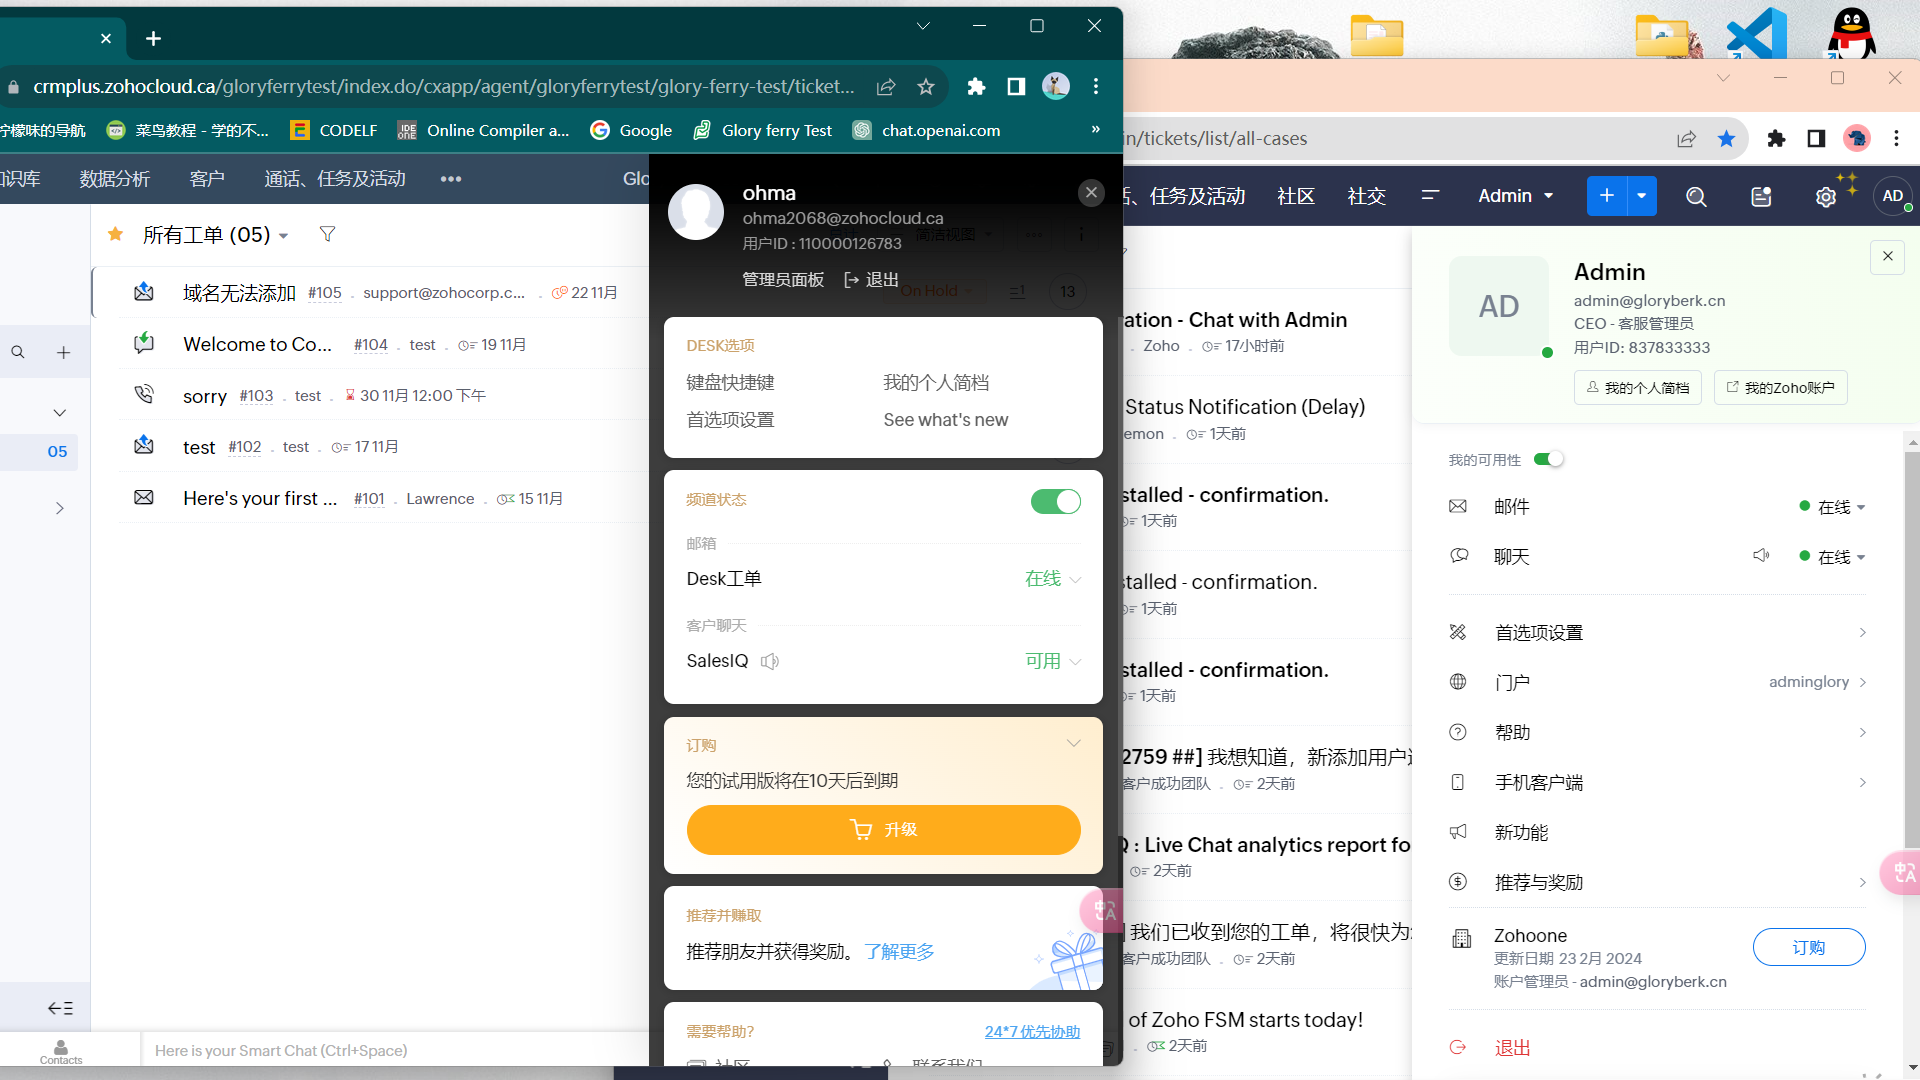Open the QQ penguin desktop icon
This screenshot has height=1080, width=1920.
click(x=1852, y=33)
